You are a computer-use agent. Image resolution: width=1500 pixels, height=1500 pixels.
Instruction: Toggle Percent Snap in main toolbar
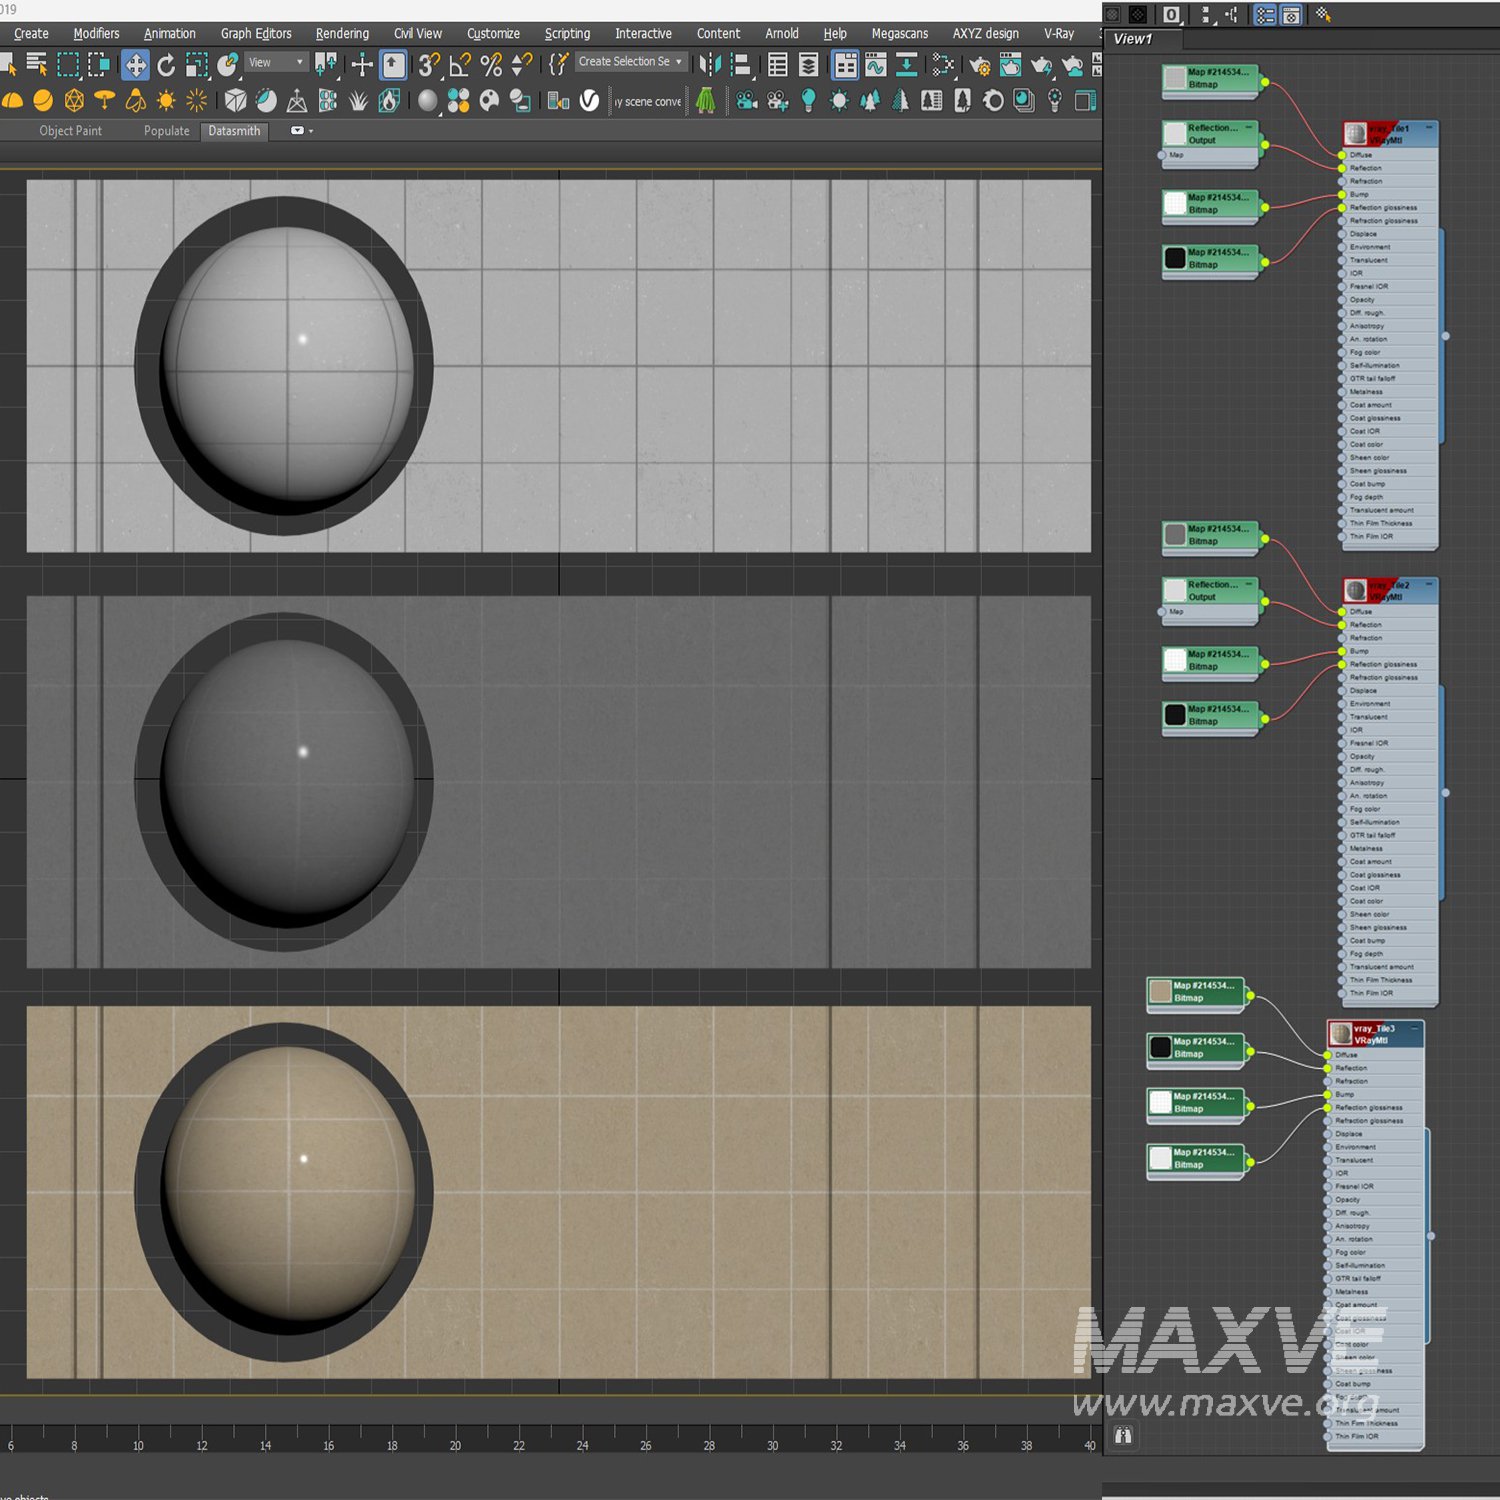click(x=491, y=66)
